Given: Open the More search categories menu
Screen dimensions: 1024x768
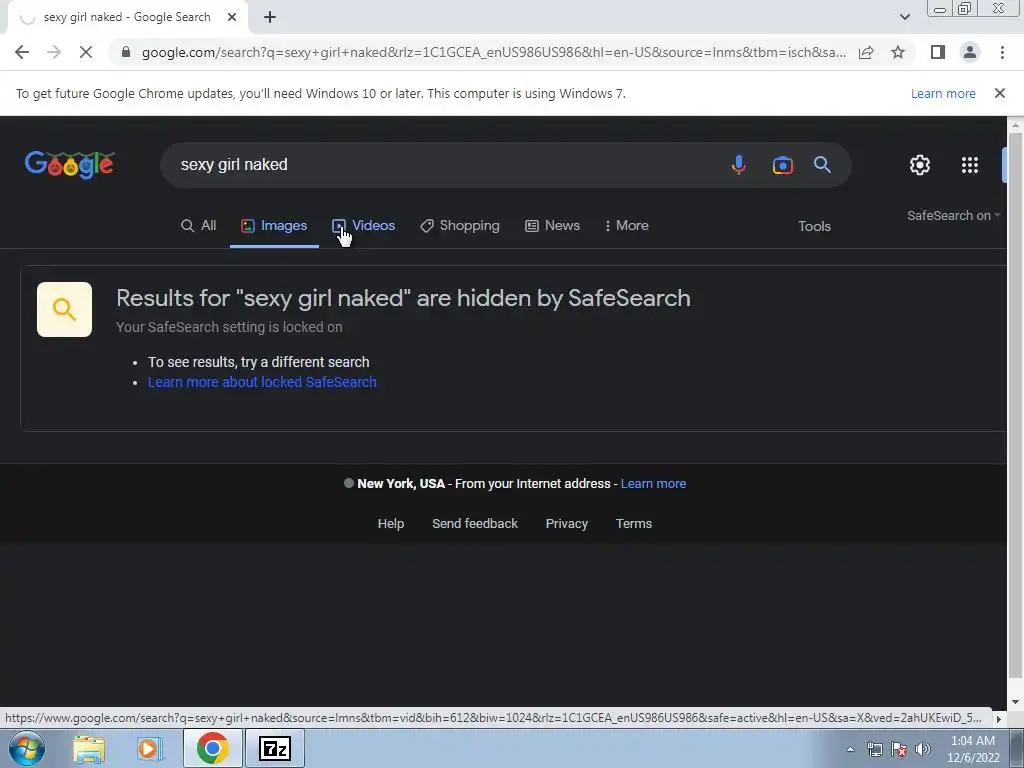Looking at the screenshot, I should tap(626, 225).
